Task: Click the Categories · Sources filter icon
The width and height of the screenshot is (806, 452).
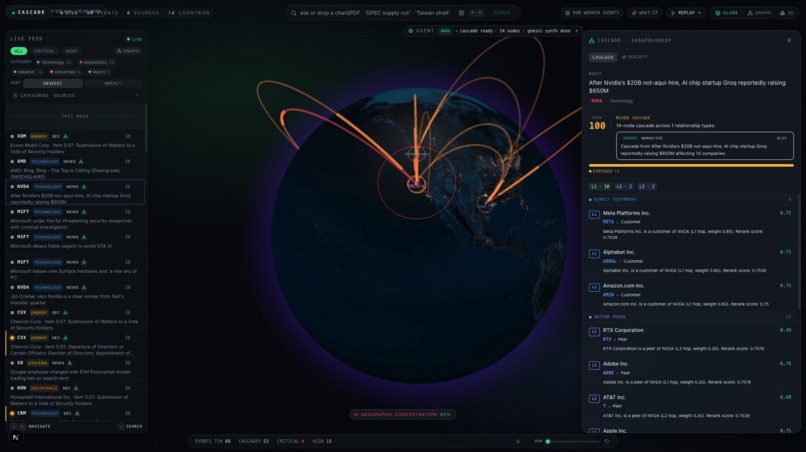Action: tap(15, 96)
